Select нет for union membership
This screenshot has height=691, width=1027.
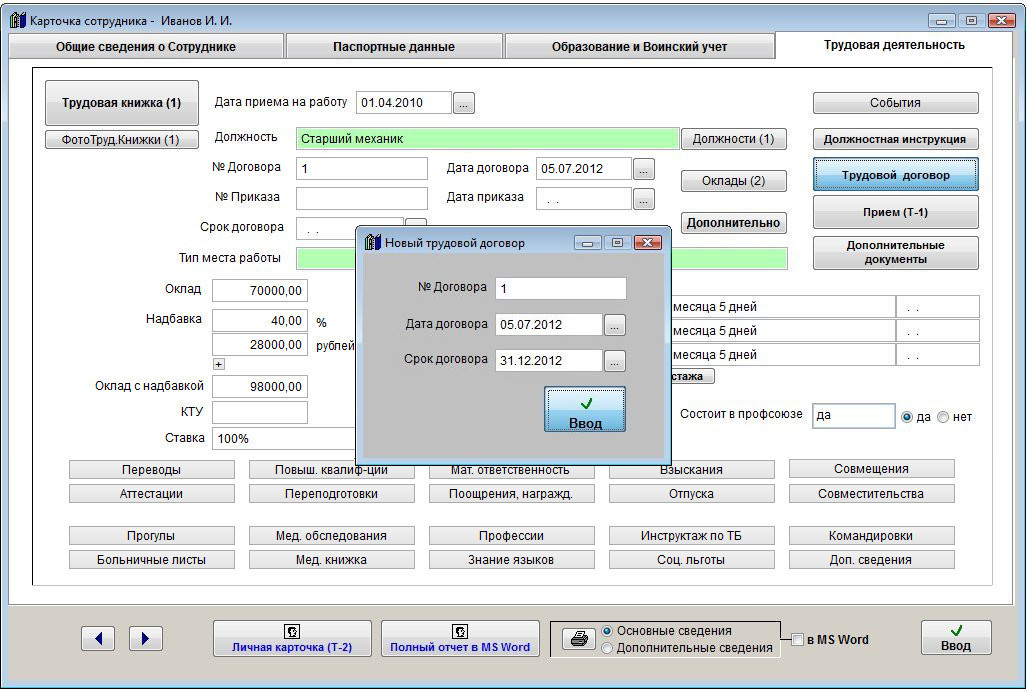click(x=943, y=417)
